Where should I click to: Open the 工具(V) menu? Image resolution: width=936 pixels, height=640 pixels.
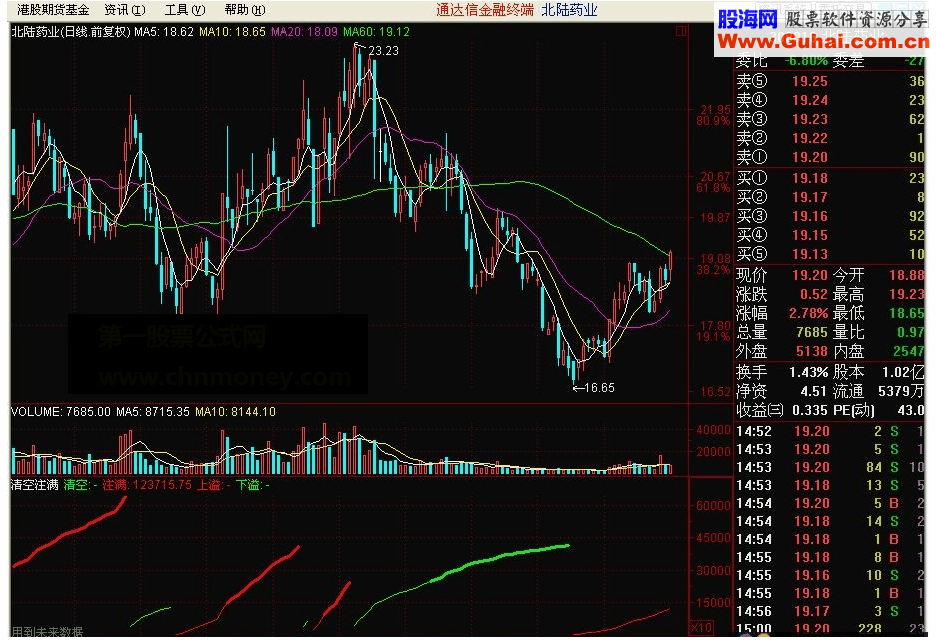pyautogui.click(x=185, y=10)
